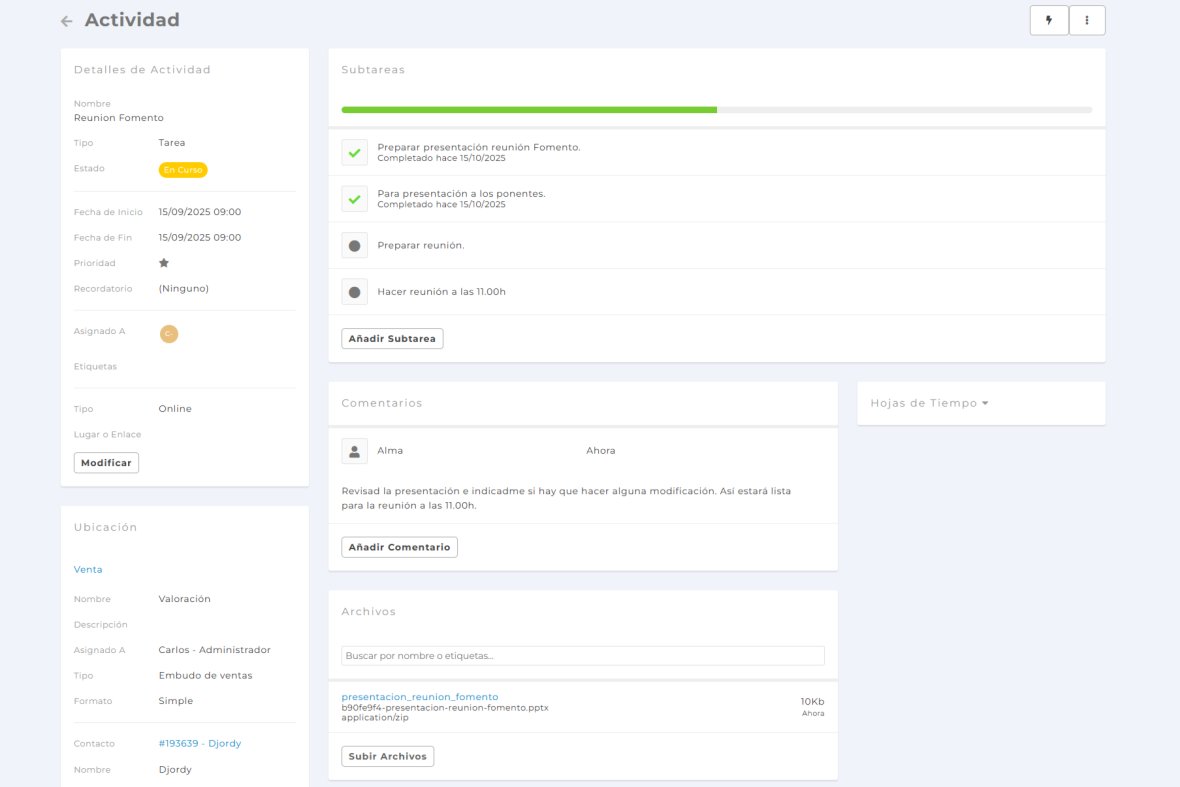
Task: Open the Venta location link
Action: point(88,569)
